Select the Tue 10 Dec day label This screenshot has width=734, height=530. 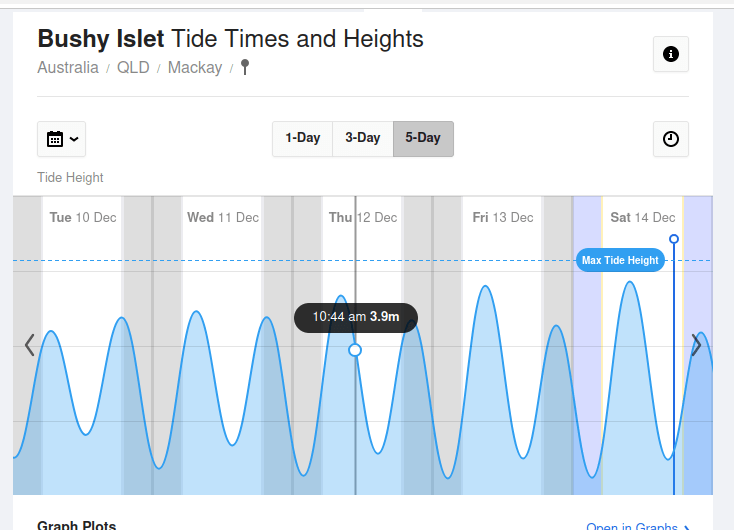82,217
